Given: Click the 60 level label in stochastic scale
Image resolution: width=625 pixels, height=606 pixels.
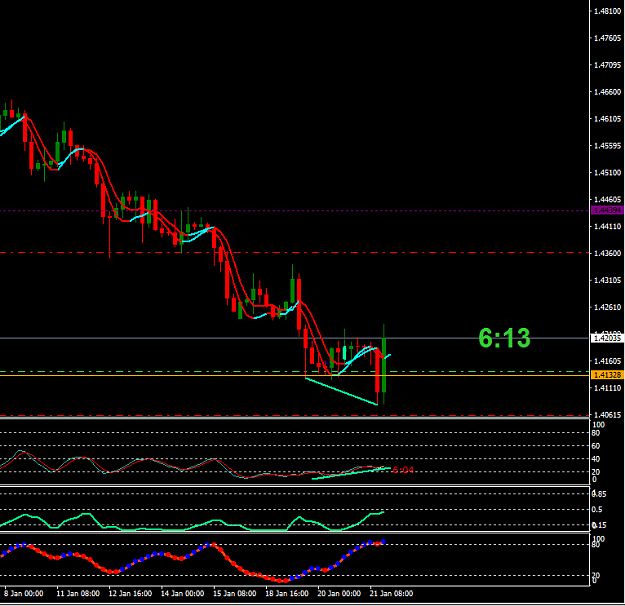Looking at the screenshot, I should coord(596,446).
